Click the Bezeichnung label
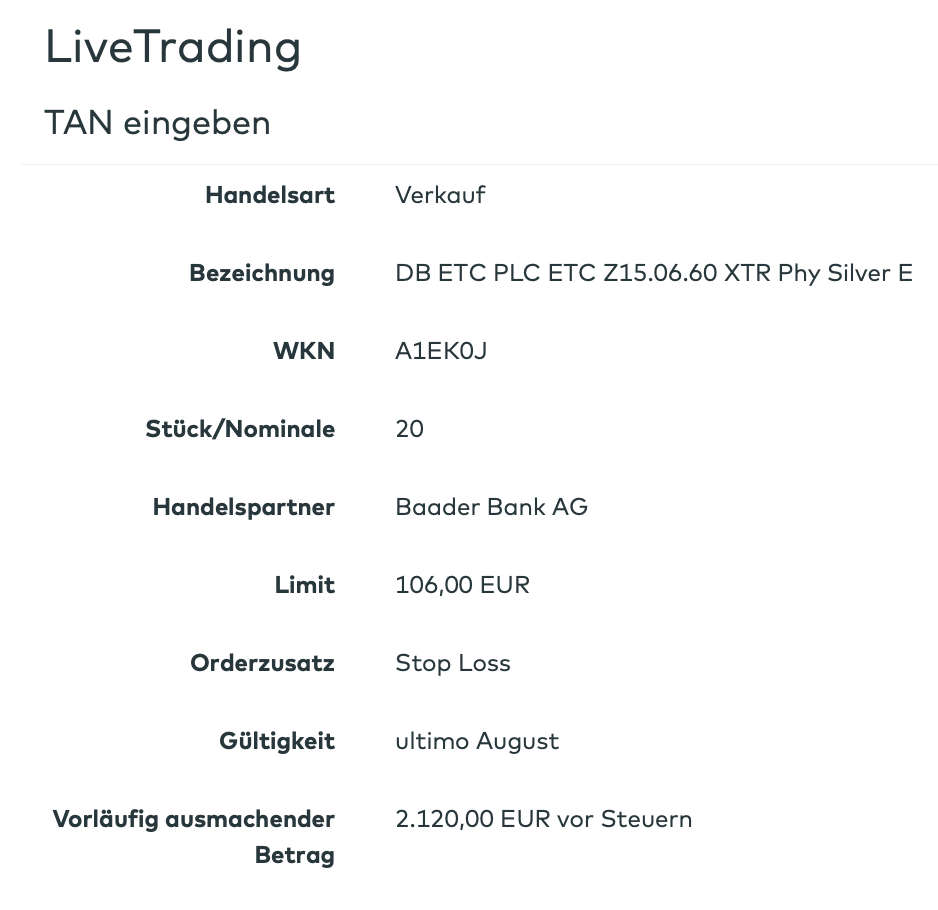Image resolution: width=938 pixels, height=910 pixels. point(262,273)
